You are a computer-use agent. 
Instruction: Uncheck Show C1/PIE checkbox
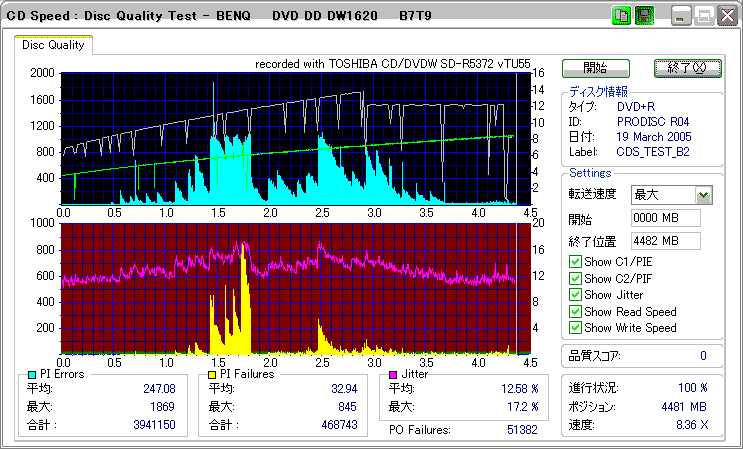click(x=575, y=263)
